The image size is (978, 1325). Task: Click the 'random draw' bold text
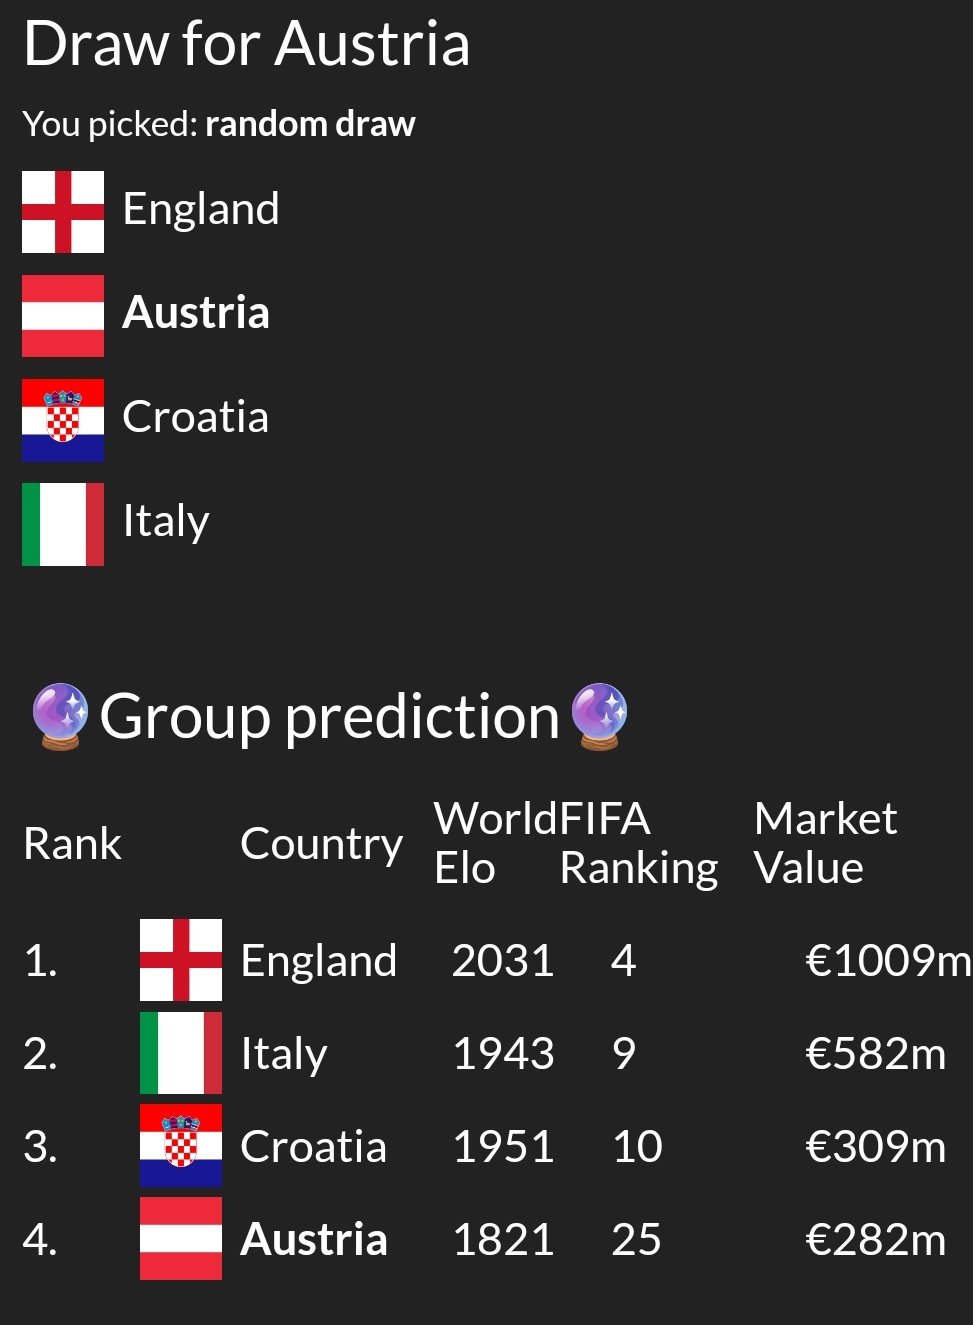(x=310, y=124)
